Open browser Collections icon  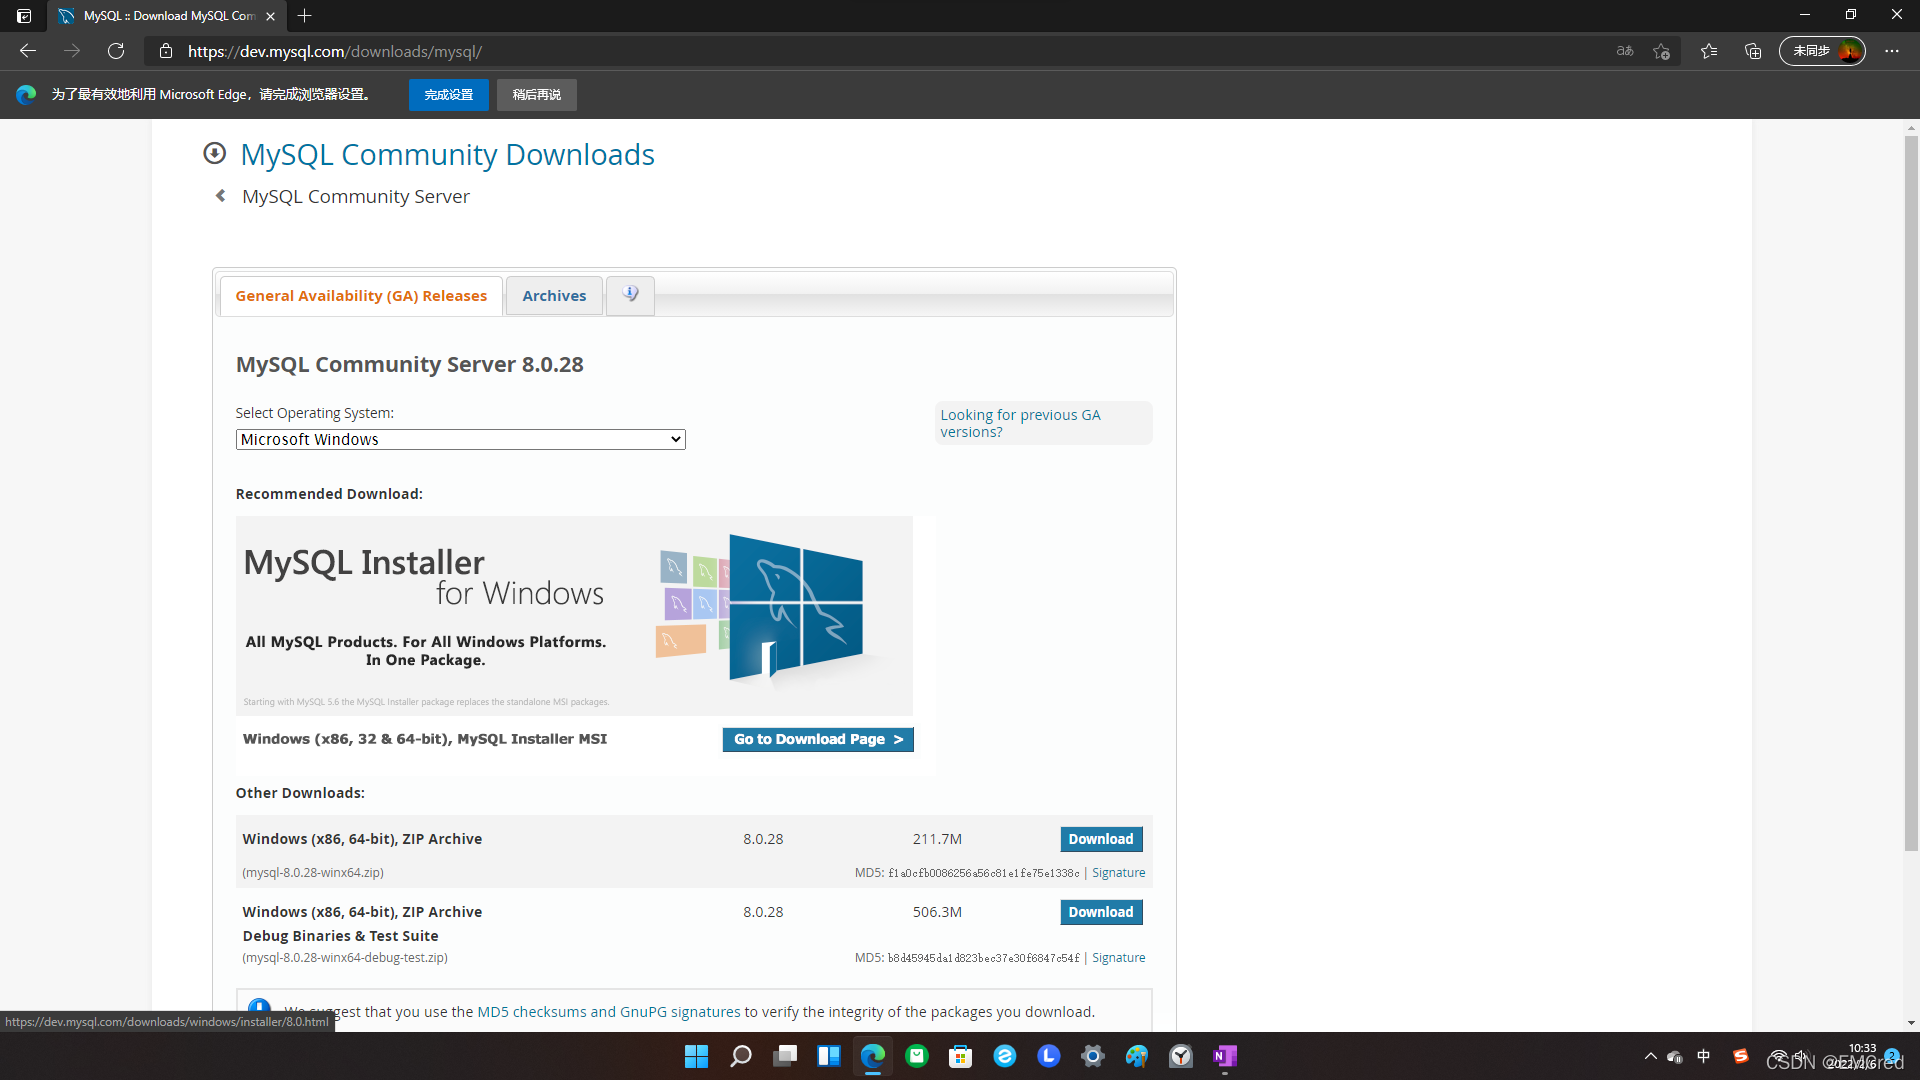(x=1753, y=51)
